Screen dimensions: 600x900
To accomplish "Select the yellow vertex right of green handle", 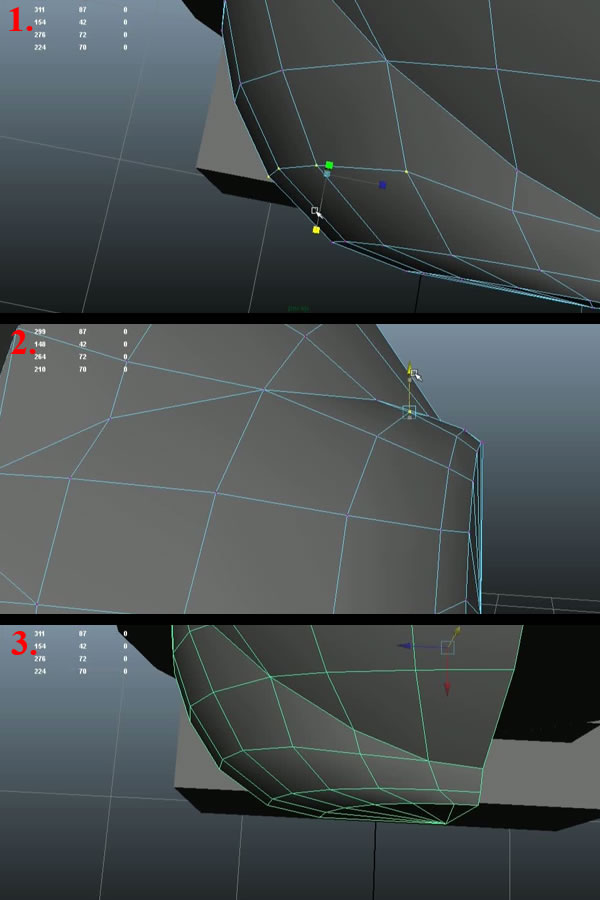I will pos(406,172).
